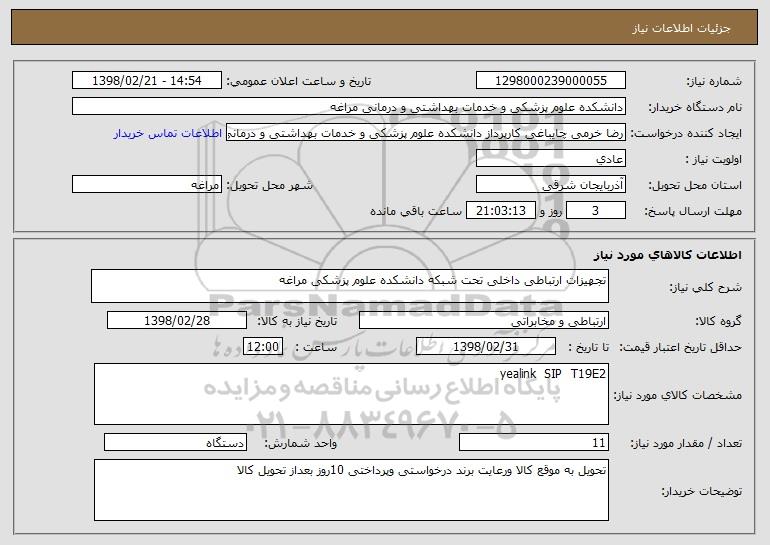Click the ساعت باقی مانده text
This screenshot has width=770, height=545.
click(x=416, y=211)
